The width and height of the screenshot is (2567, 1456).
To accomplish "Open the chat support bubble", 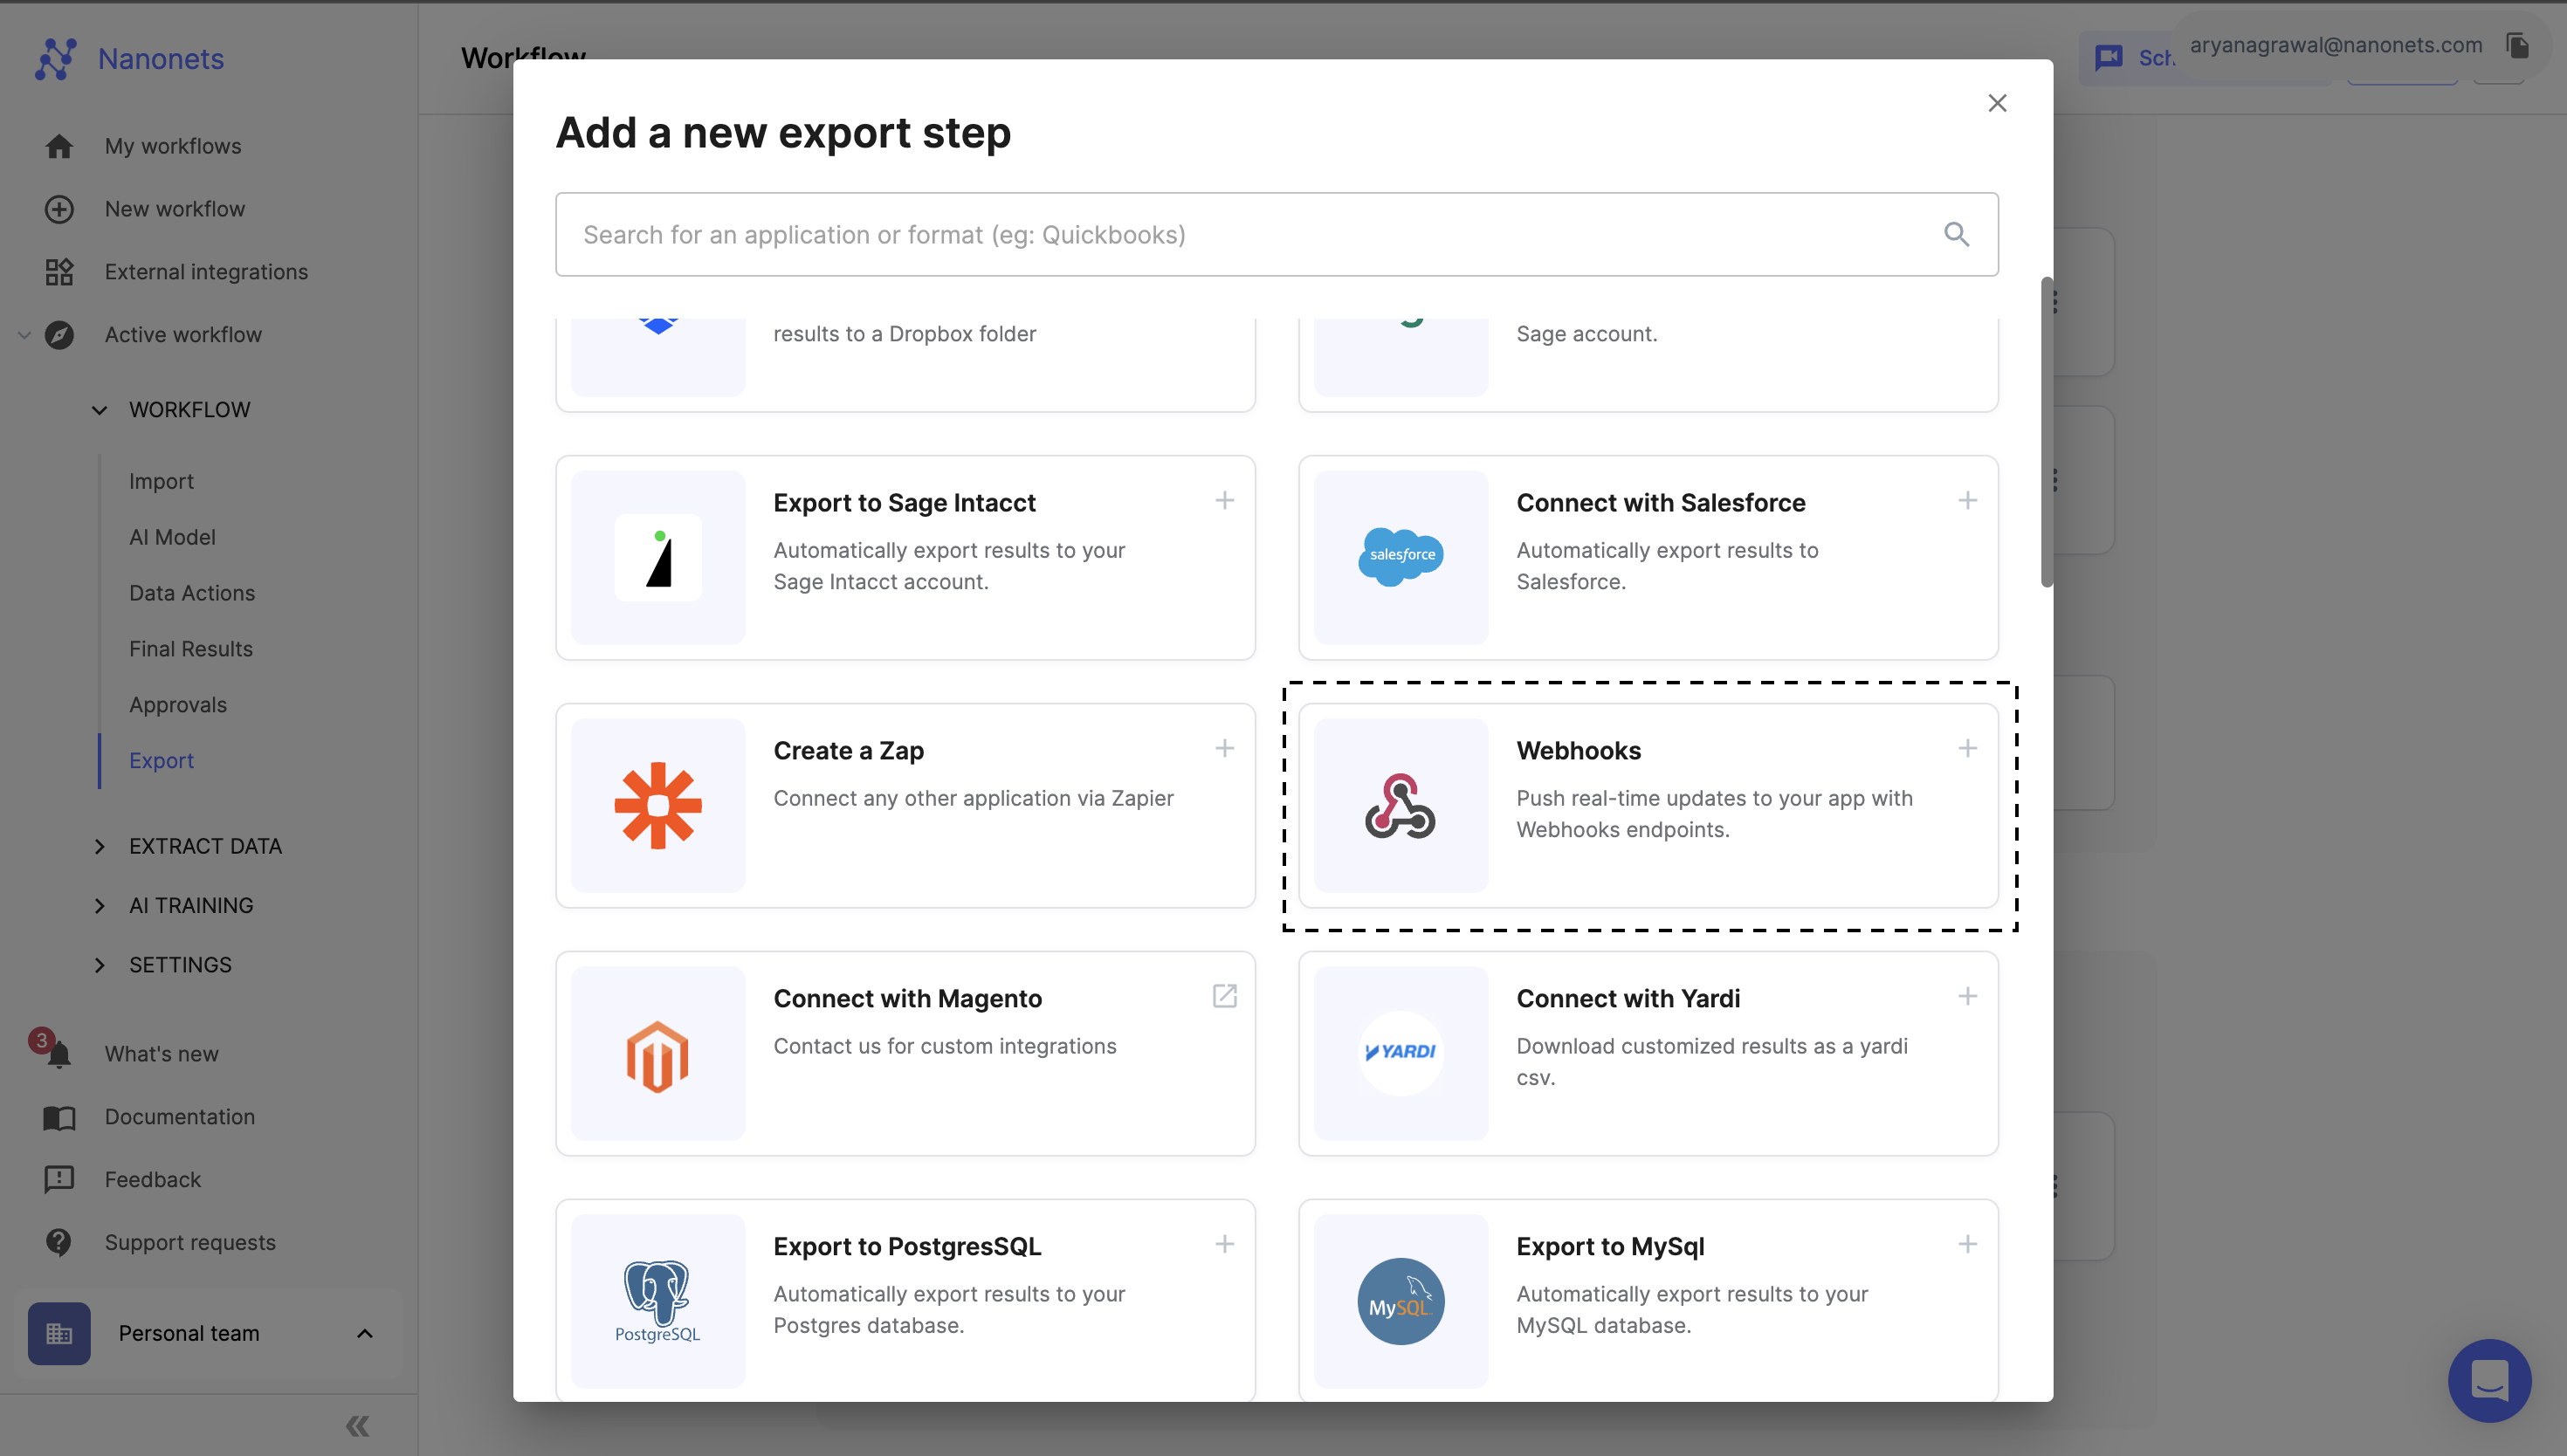I will [x=2489, y=1380].
